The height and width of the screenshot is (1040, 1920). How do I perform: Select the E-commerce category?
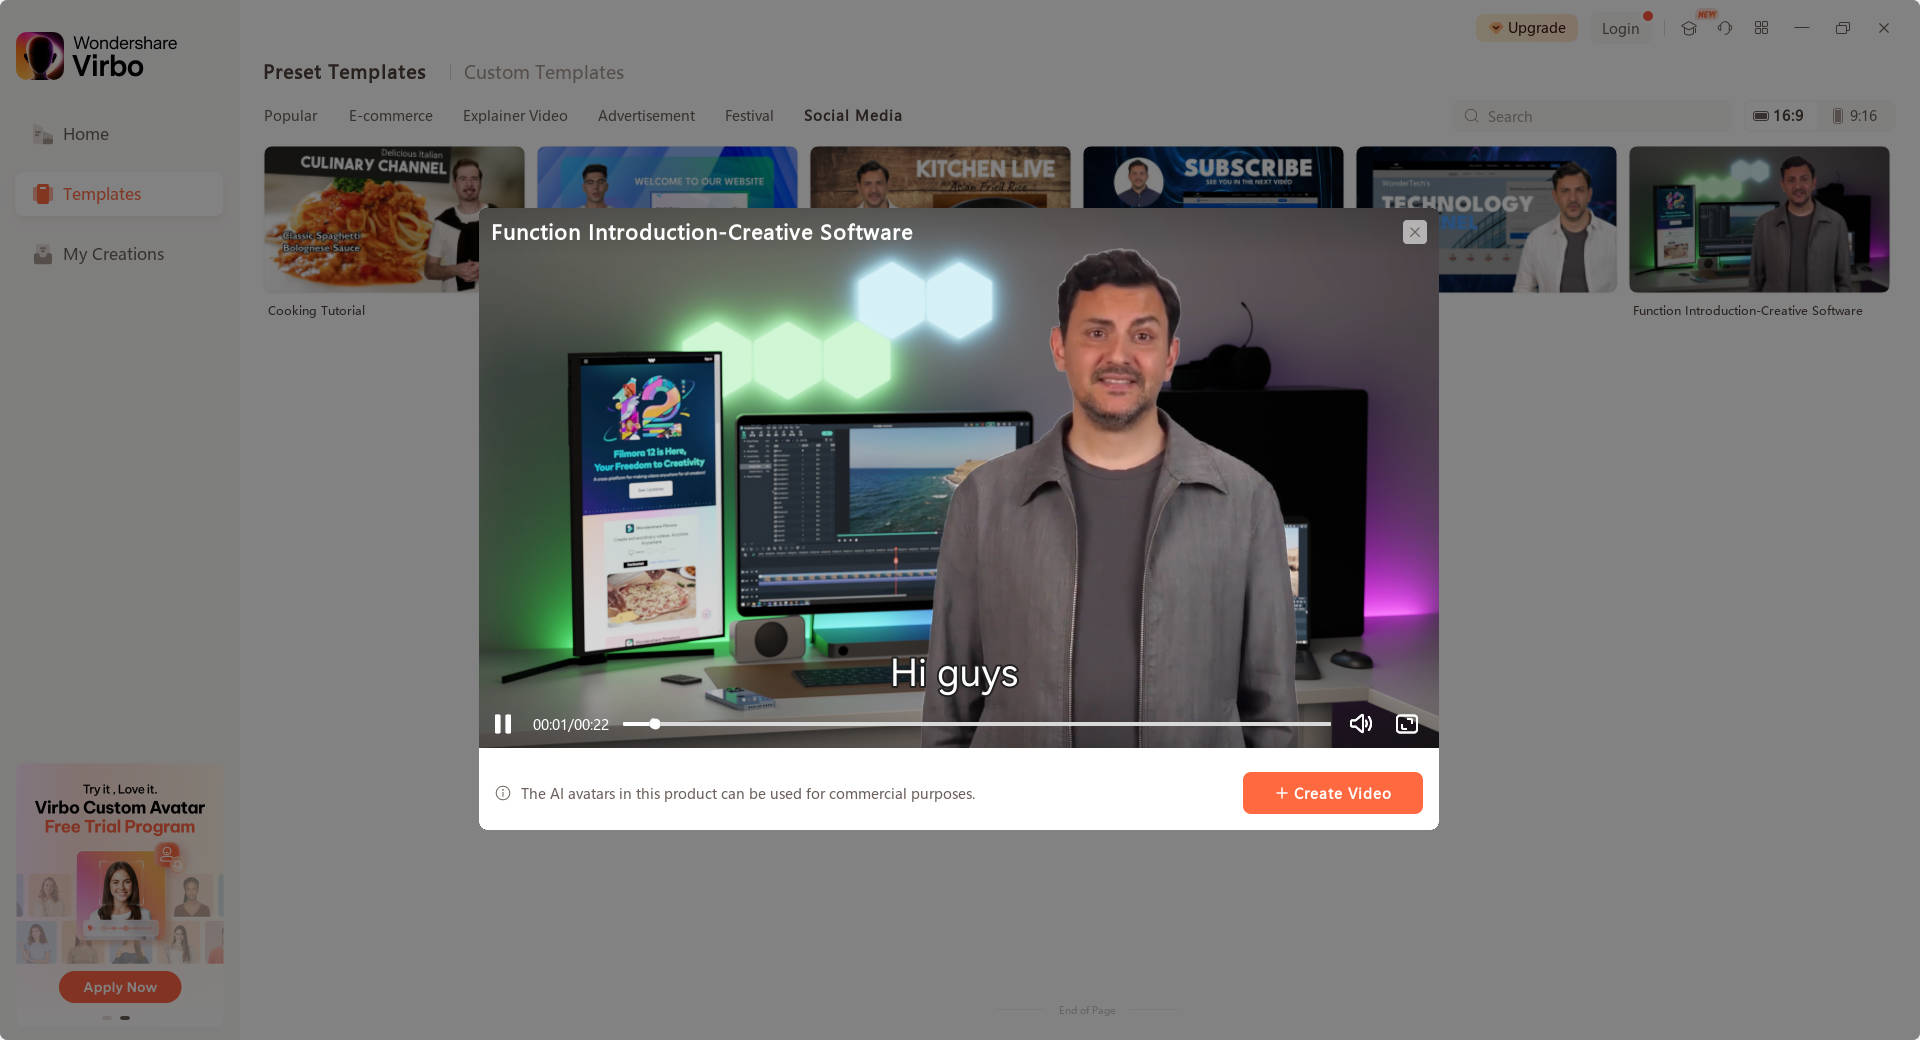[390, 116]
